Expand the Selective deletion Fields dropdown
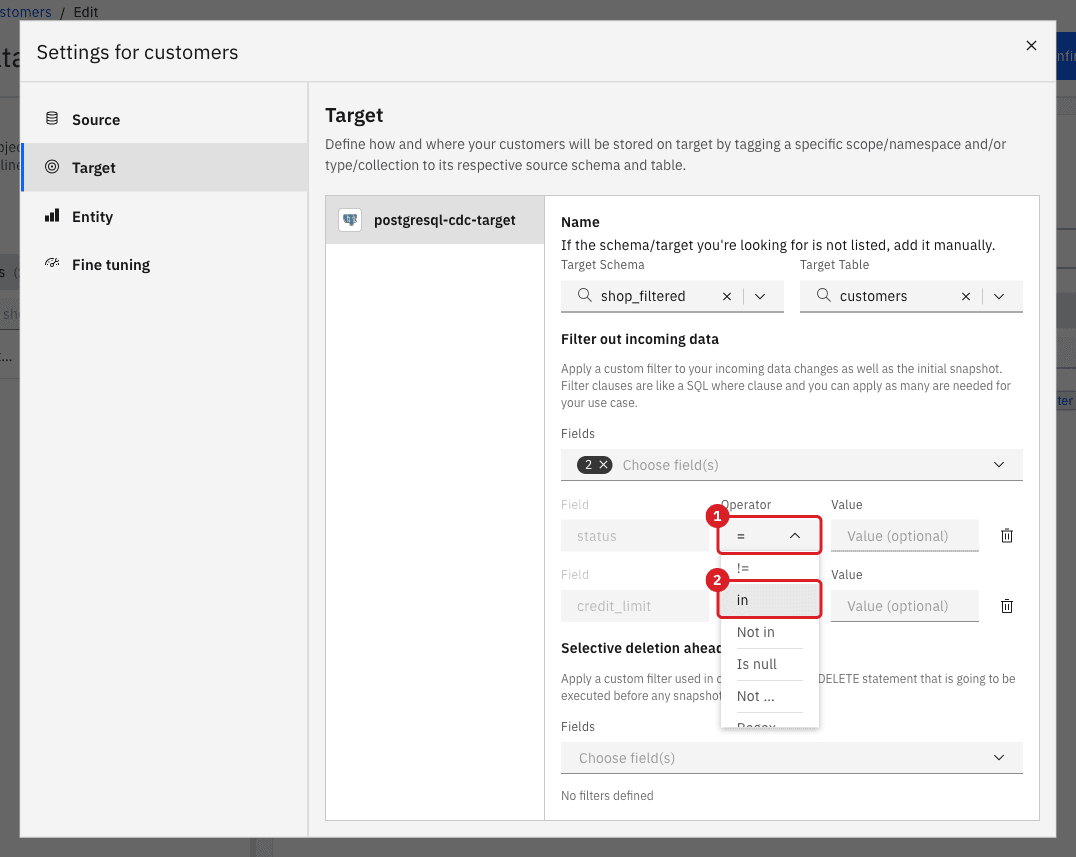The width and height of the screenshot is (1076, 857). click(x=998, y=758)
